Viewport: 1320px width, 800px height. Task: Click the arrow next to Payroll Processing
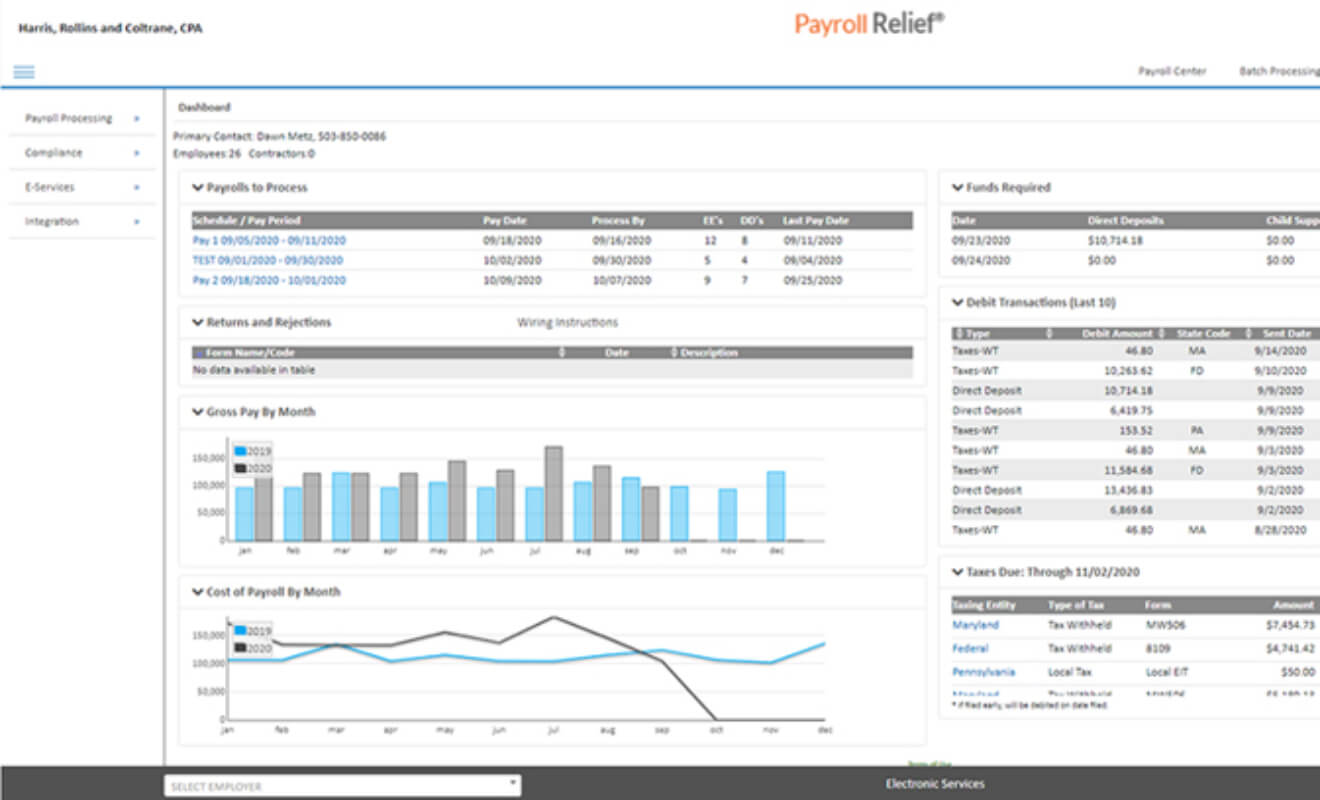pyautogui.click(x=136, y=119)
